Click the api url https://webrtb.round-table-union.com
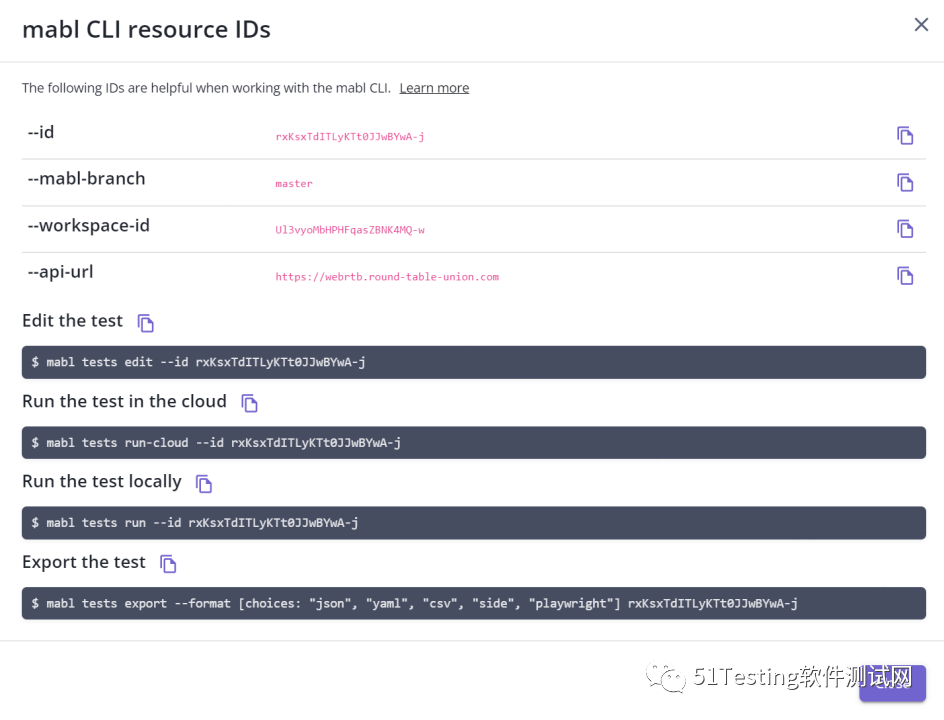The height and width of the screenshot is (720, 944). click(x=387, y=277)
